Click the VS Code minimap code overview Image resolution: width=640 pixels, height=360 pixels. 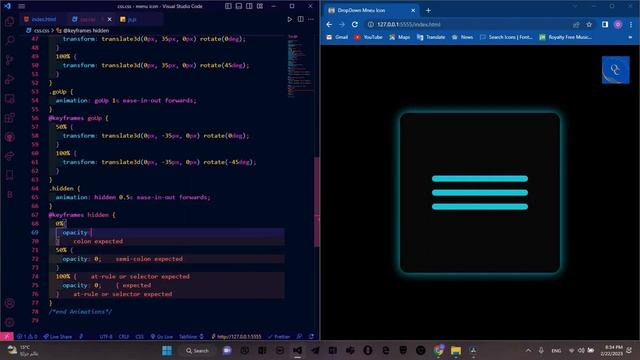[x=300, y=65]
